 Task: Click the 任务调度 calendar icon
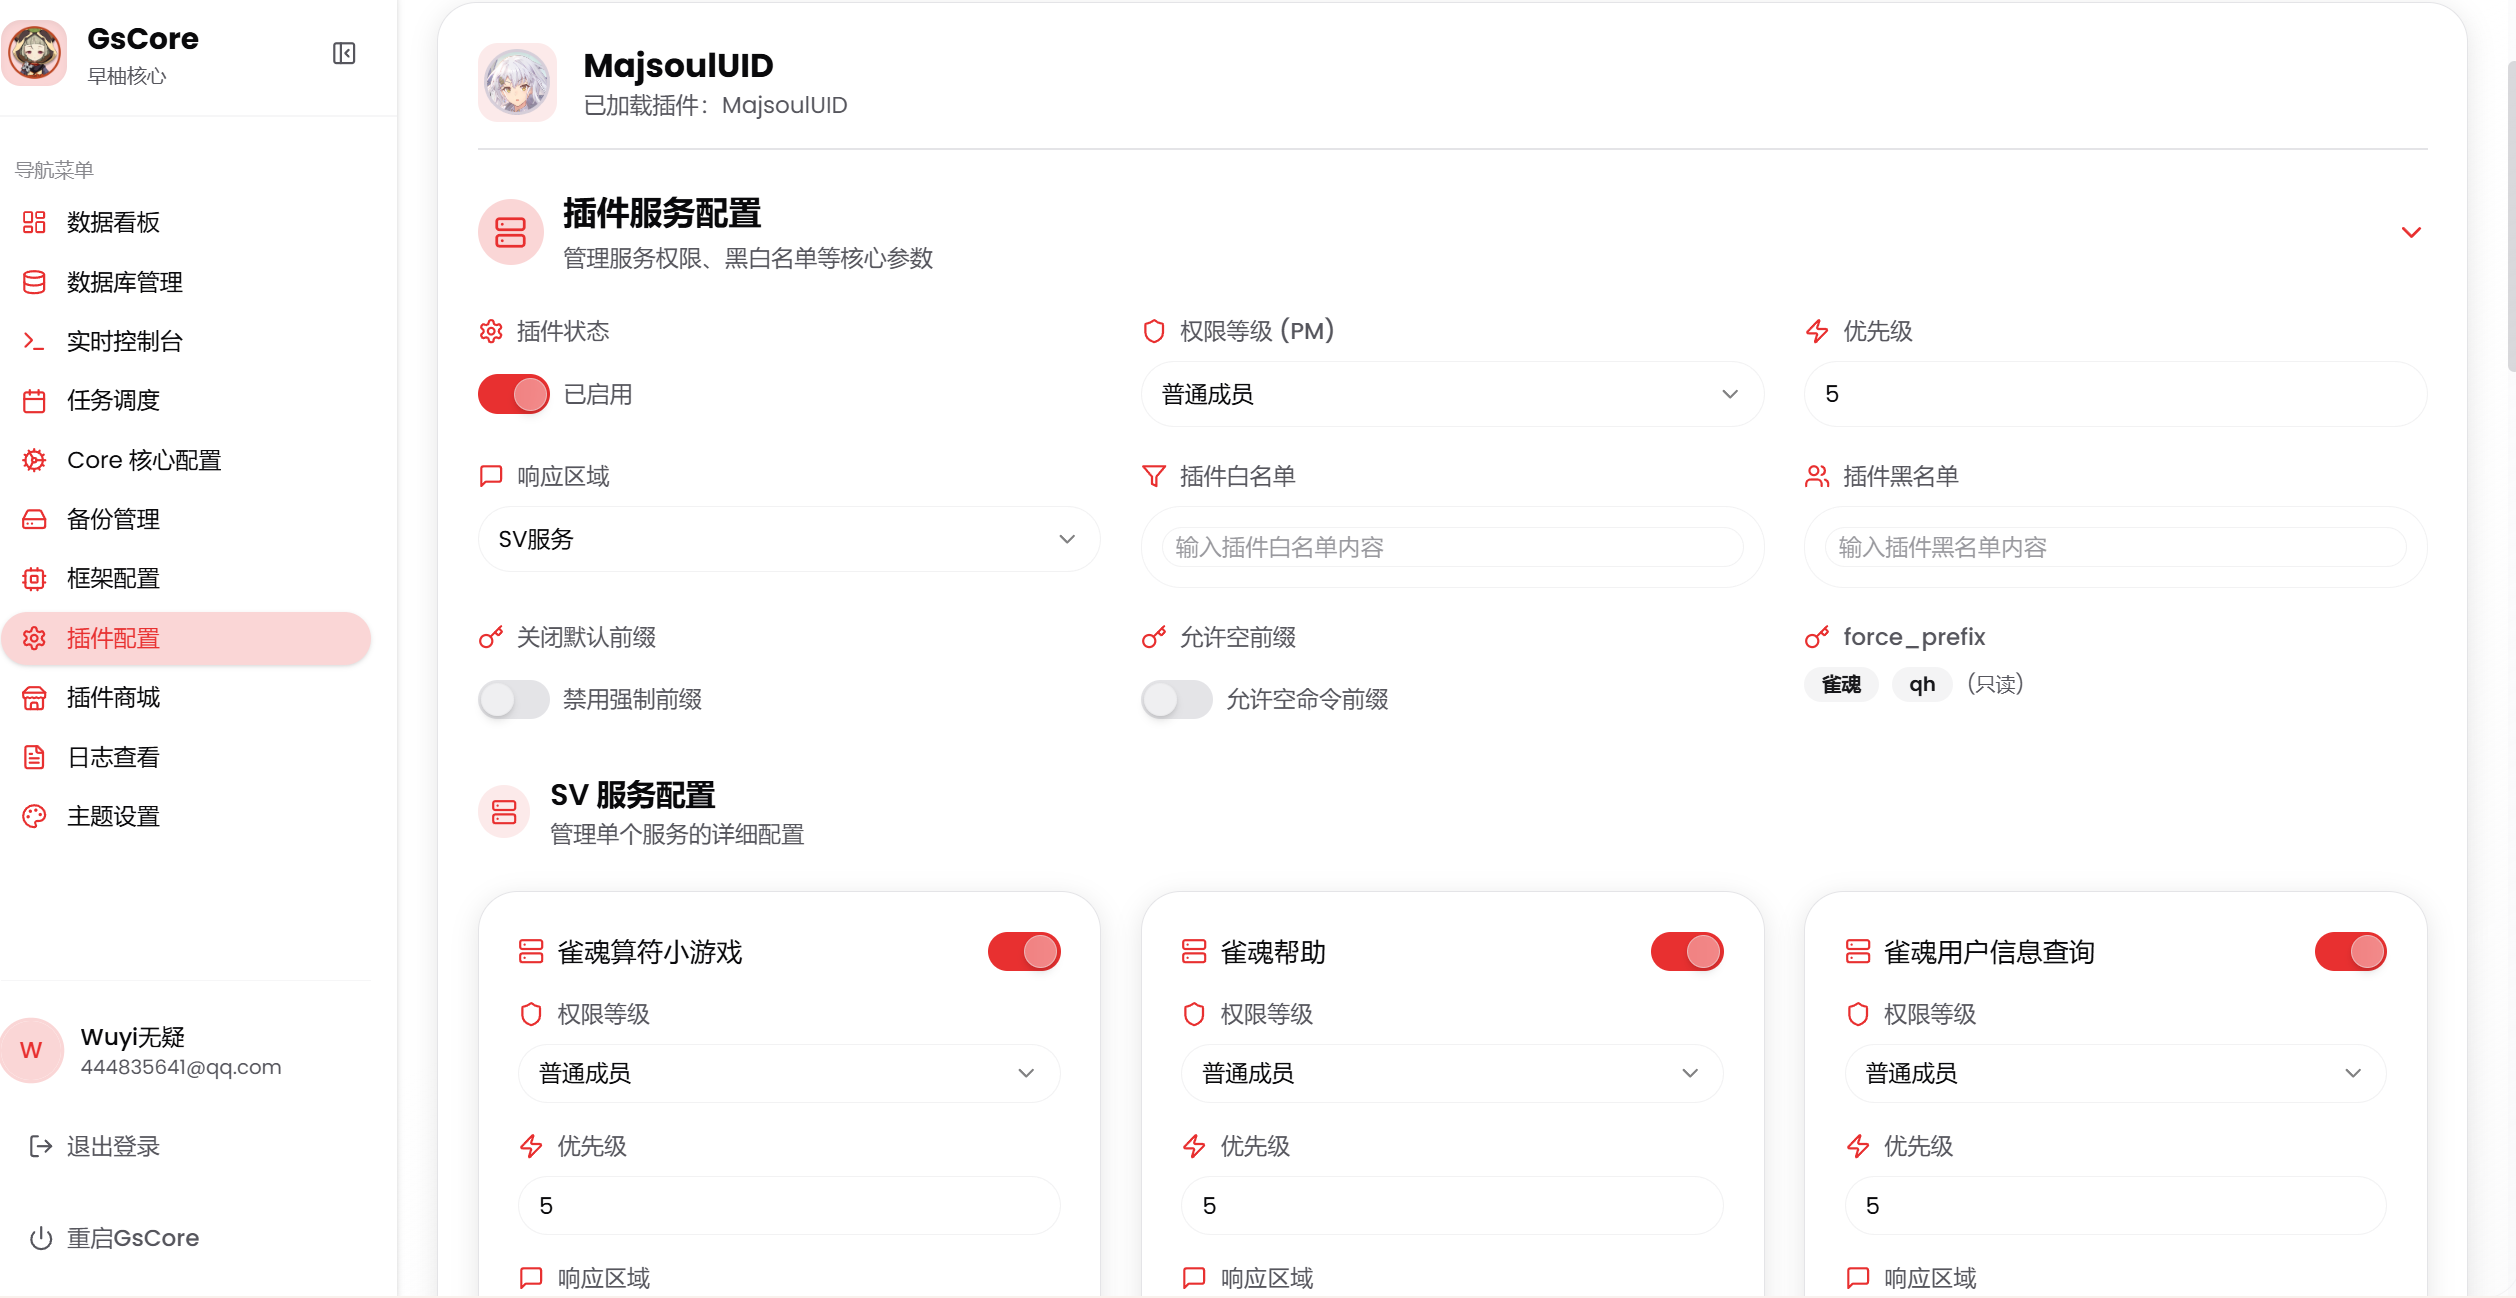[34, 401]
